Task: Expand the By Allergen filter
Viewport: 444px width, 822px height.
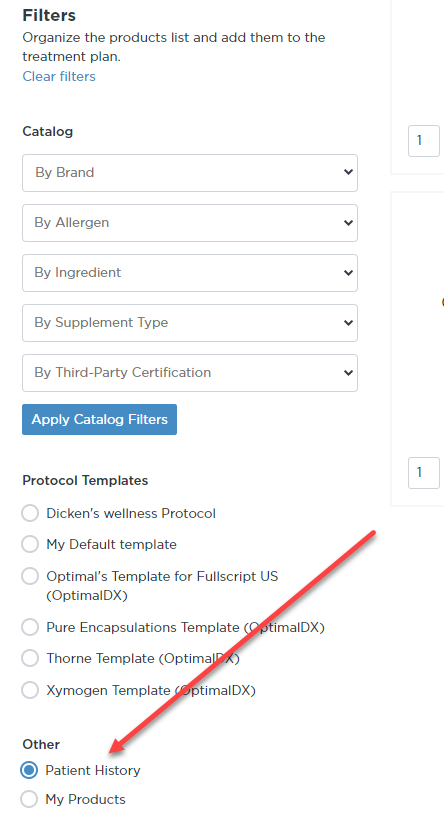Action: pos(190,223)
